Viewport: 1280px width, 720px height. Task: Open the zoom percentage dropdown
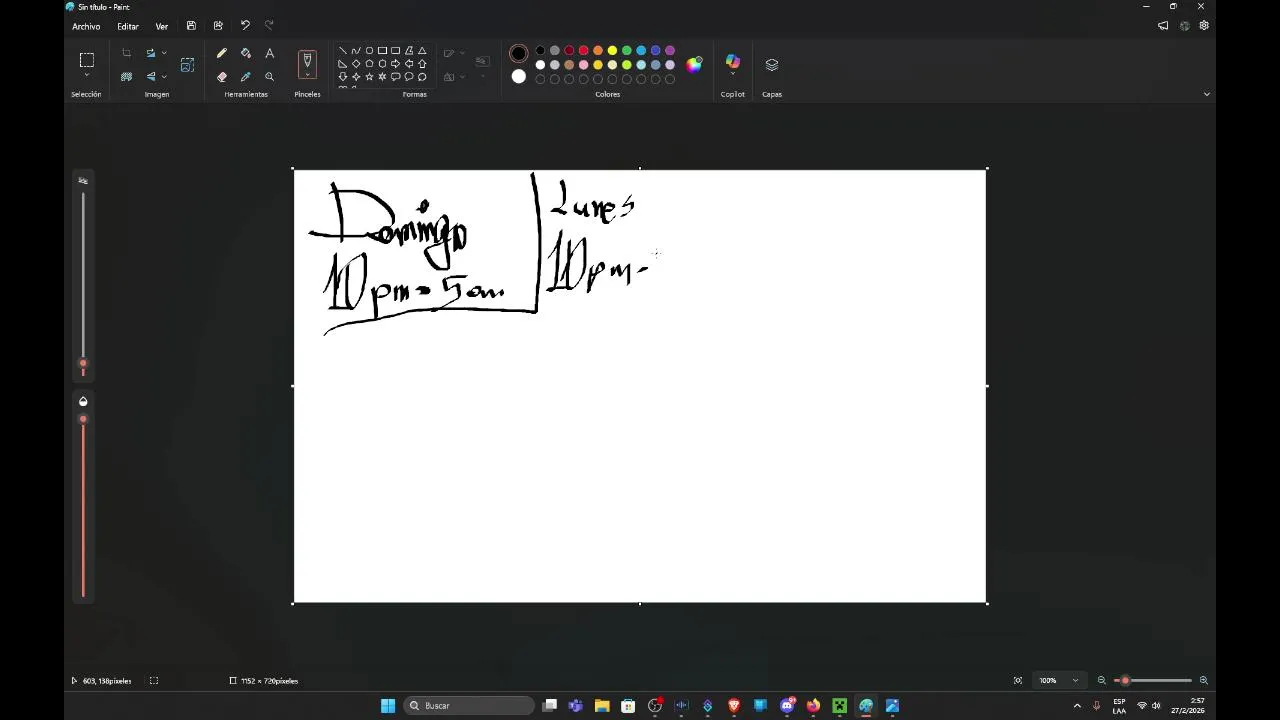pos(1075,681)
